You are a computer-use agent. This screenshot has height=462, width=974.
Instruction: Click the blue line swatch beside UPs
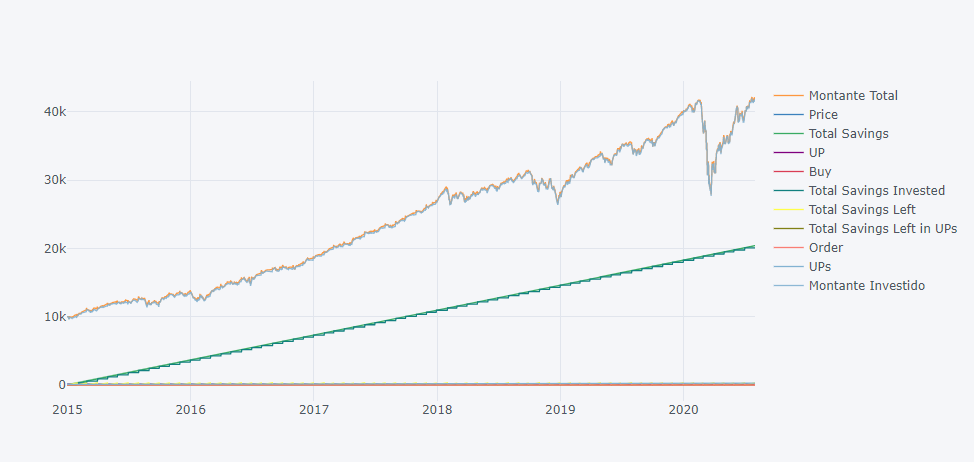point(788,267)
